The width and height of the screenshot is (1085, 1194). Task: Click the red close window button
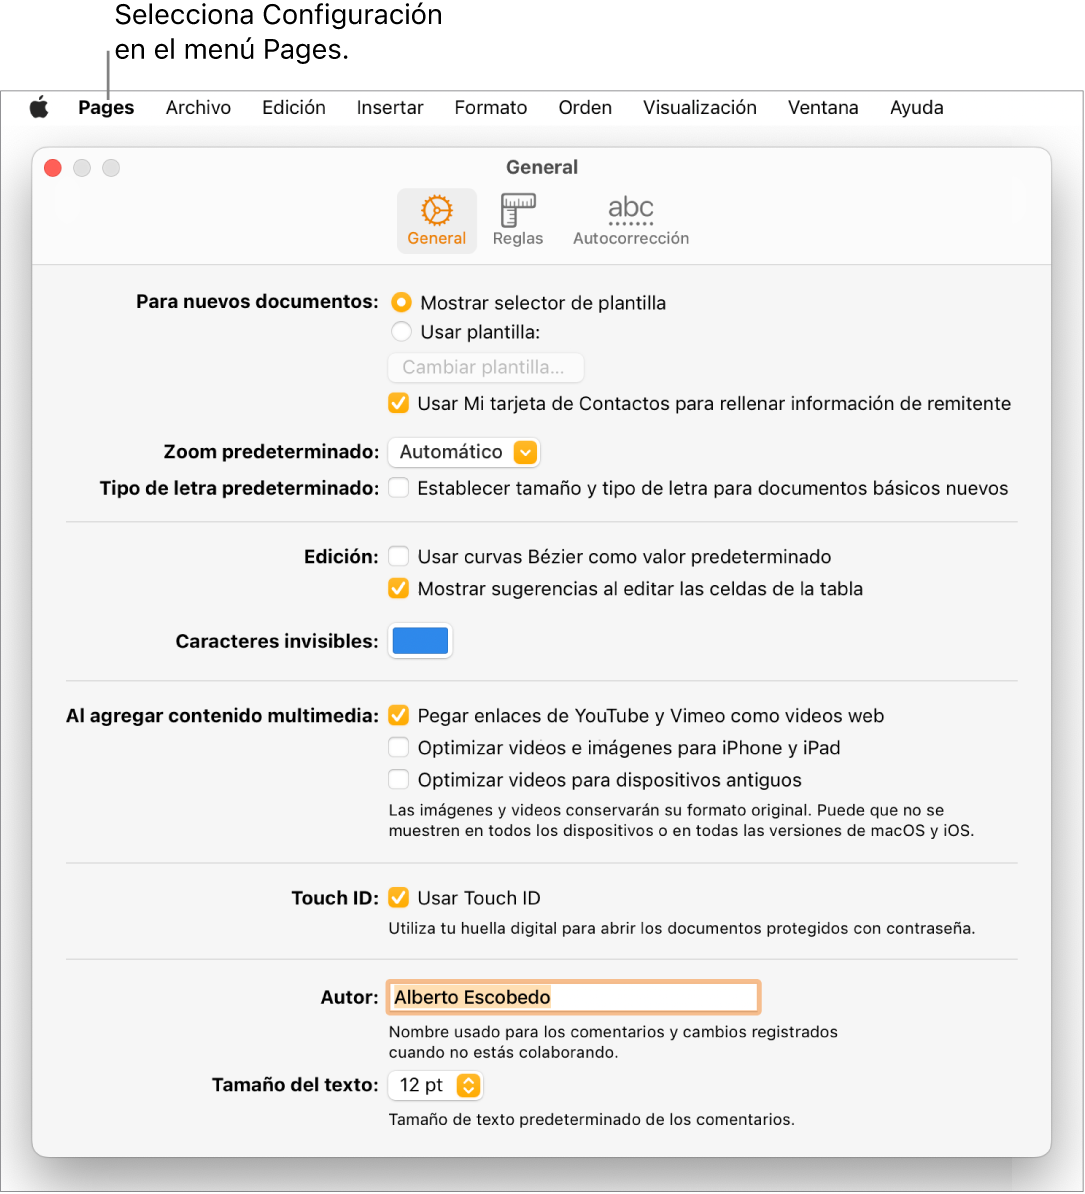click(x=53, y=168)
